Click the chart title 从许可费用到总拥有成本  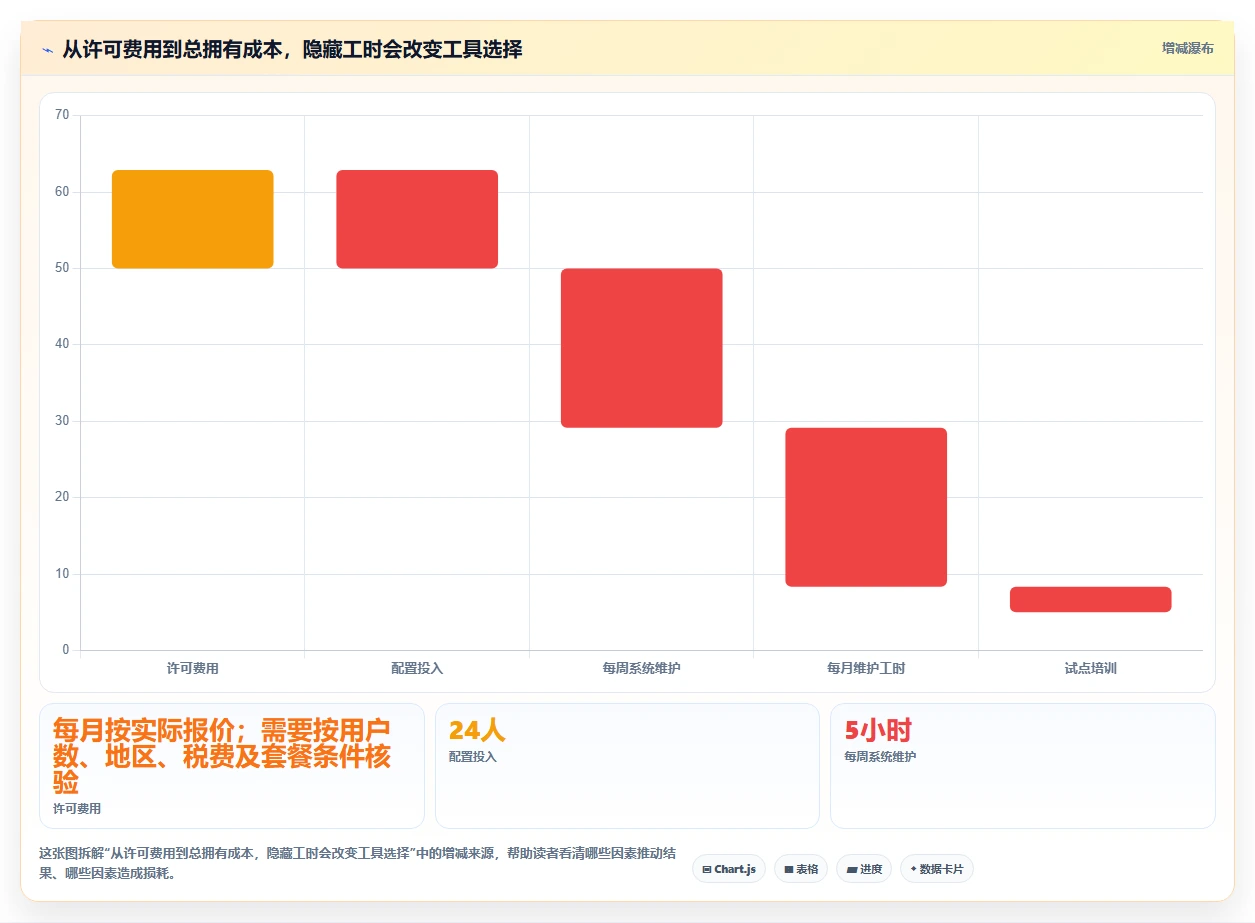pos(292,49)
